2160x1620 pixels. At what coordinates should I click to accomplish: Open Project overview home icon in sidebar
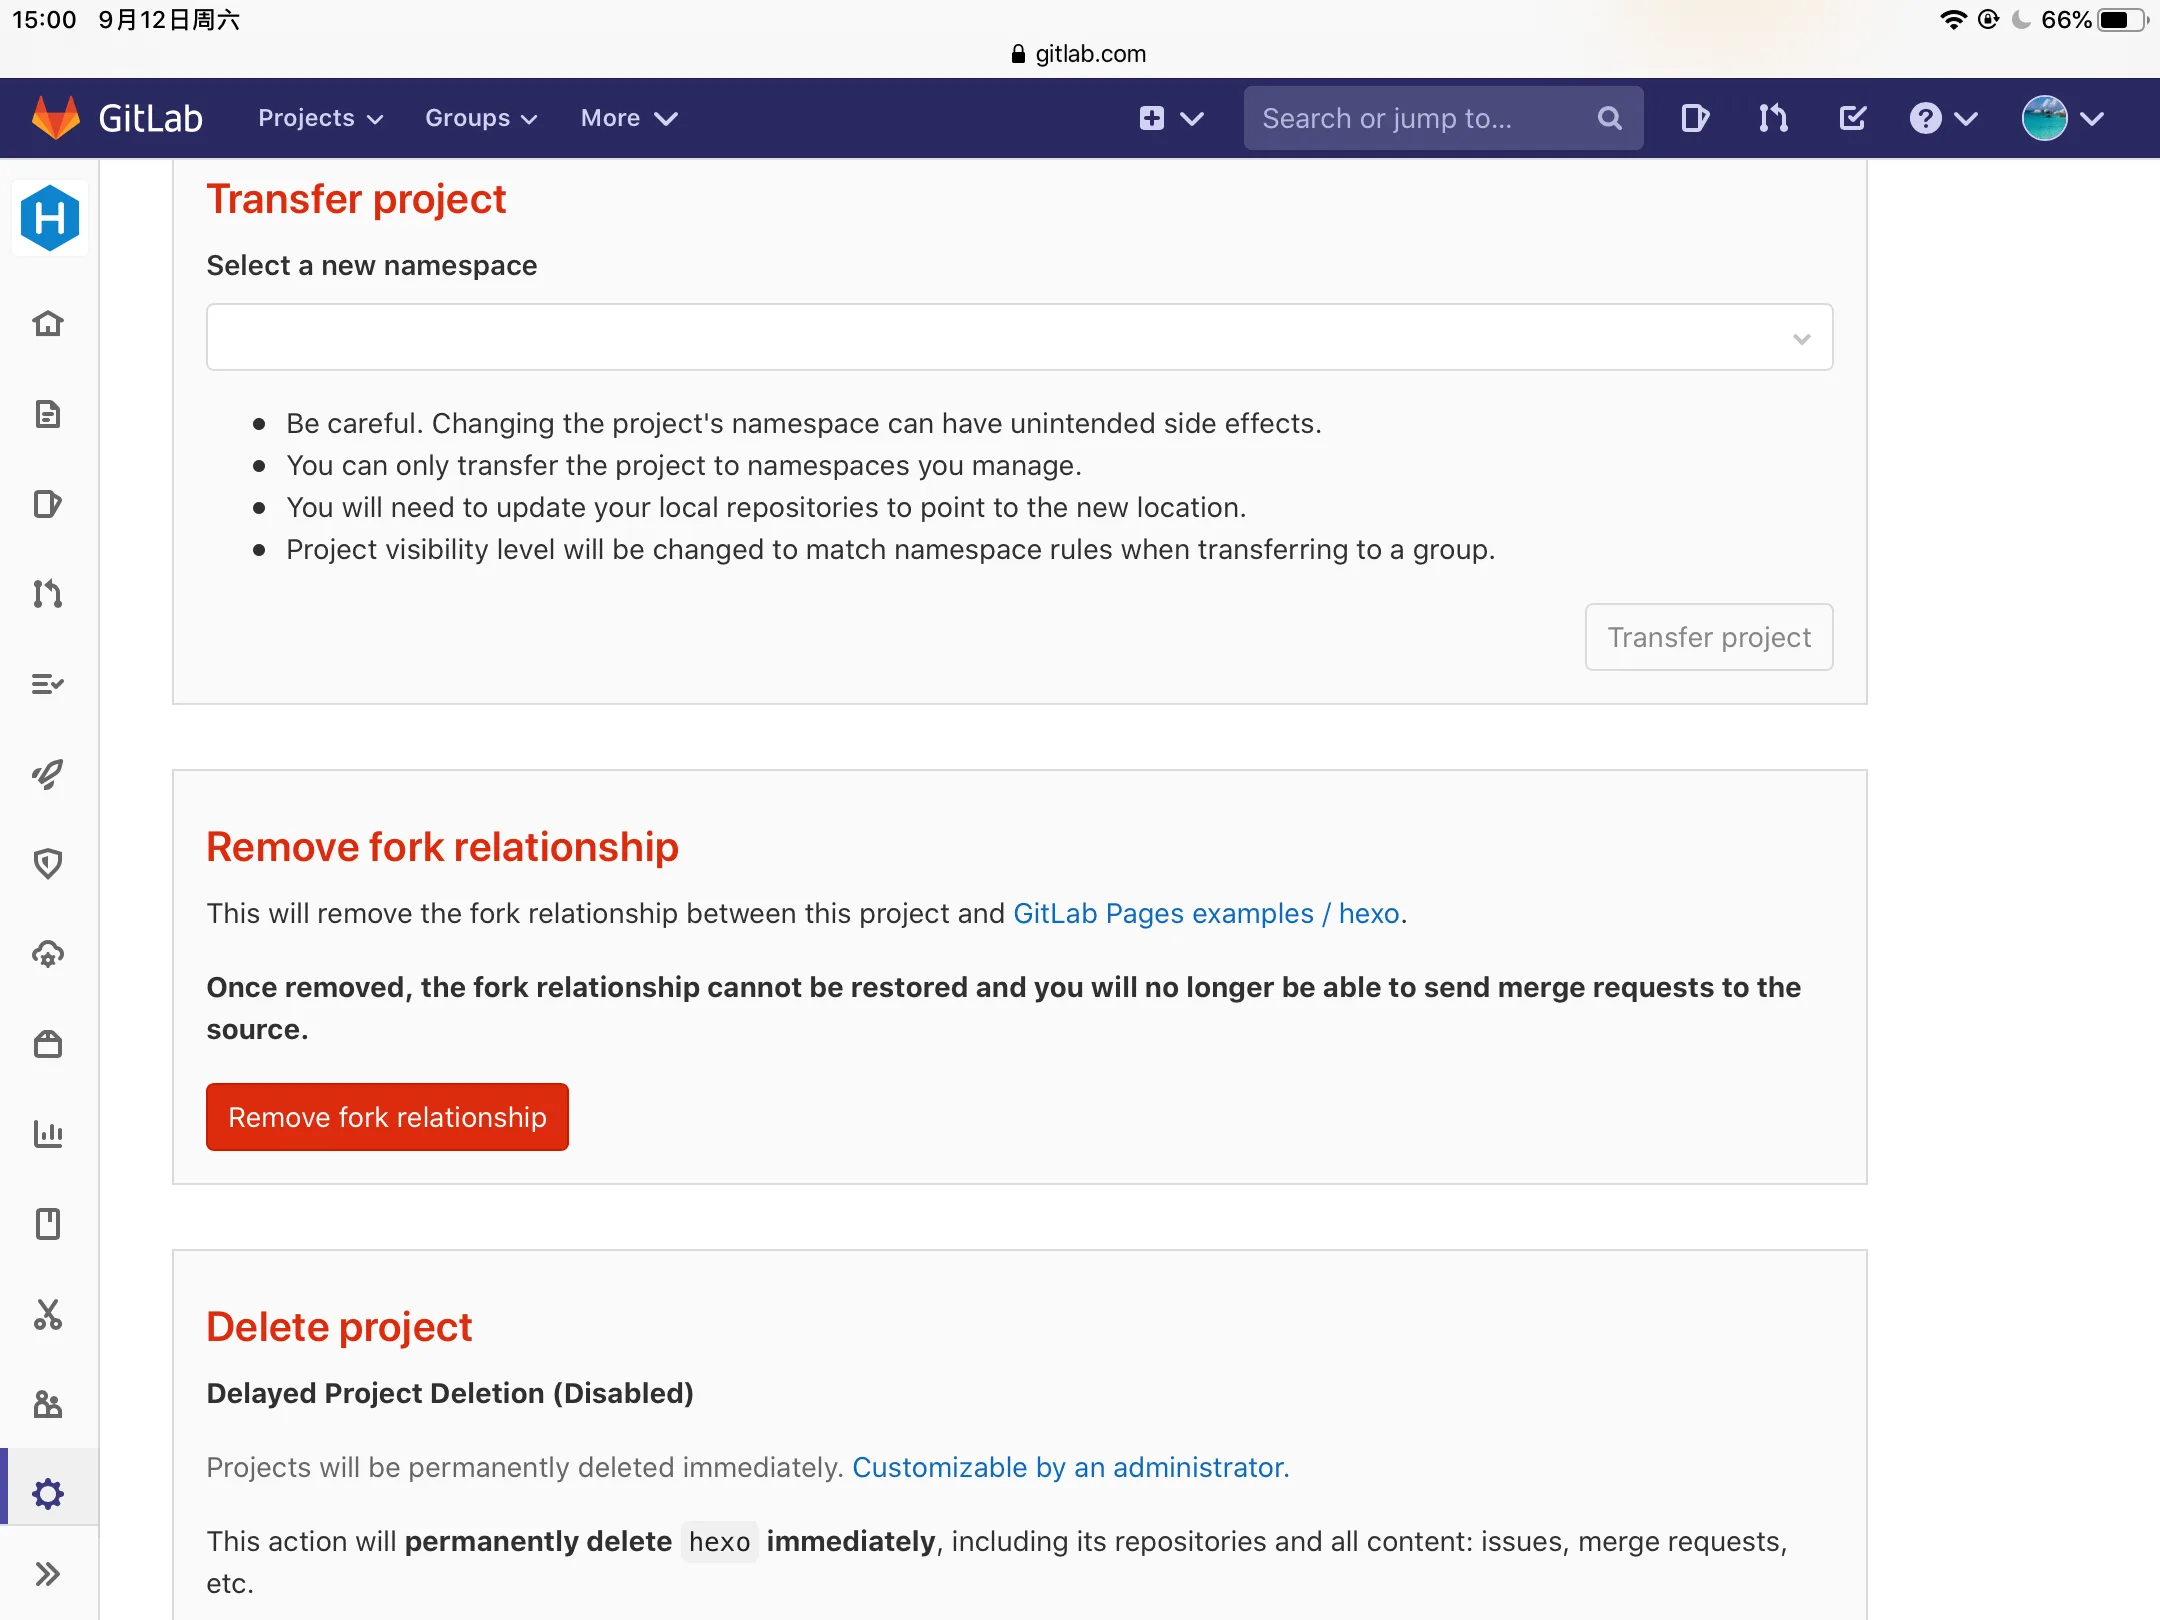click(x=48, y=324)
